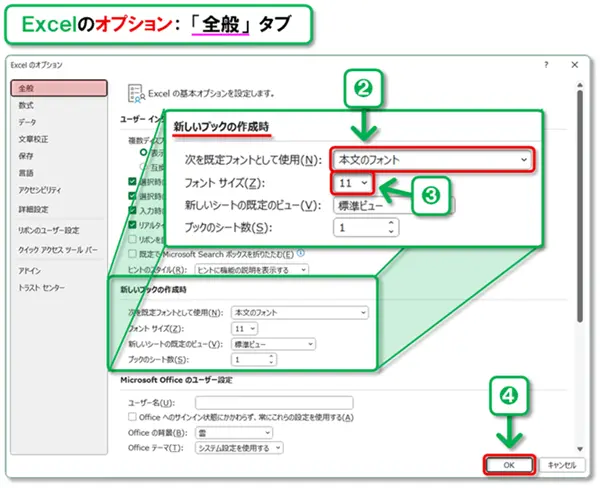Select the 全般 category in sidebar
Screen dimensions: 600x488
tap(59, 88)
